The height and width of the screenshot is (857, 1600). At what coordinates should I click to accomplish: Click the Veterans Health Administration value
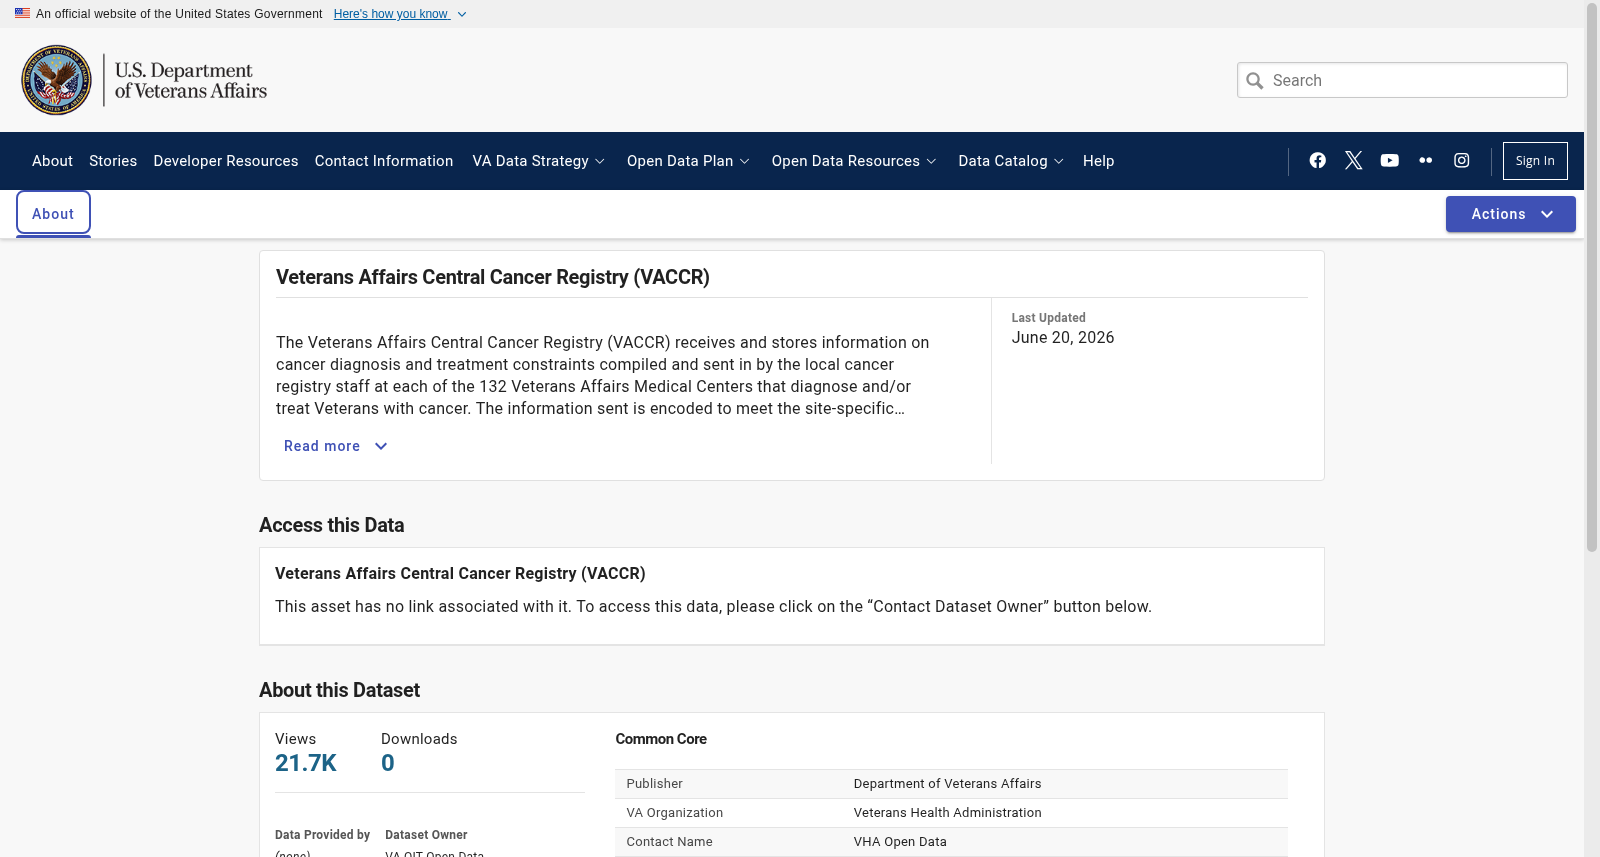click(x=948, y=813)
